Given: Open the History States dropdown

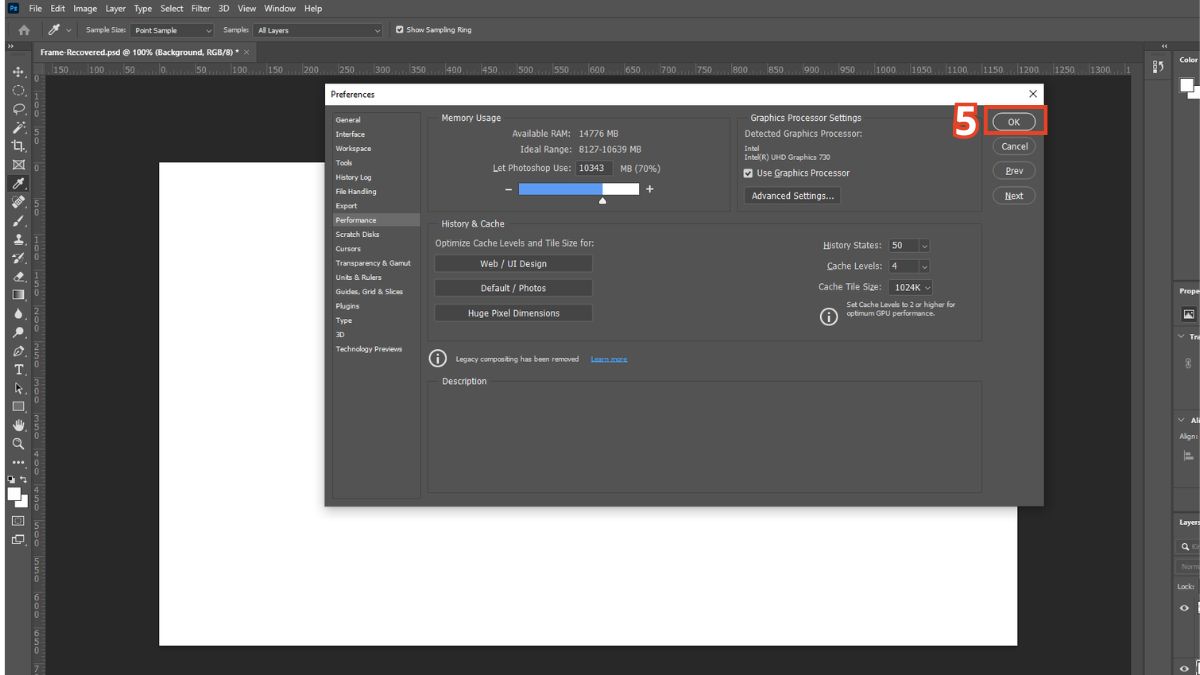Looking at the screenshot, I should tap(909, 245).
